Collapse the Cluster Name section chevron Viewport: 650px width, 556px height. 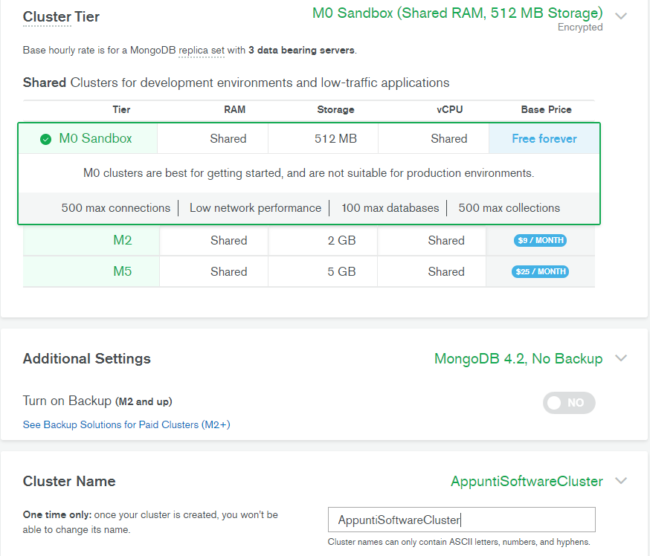621,481
